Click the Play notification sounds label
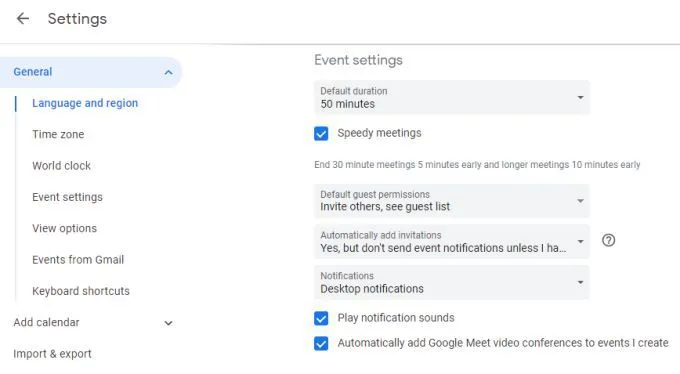 coord(396,318)
